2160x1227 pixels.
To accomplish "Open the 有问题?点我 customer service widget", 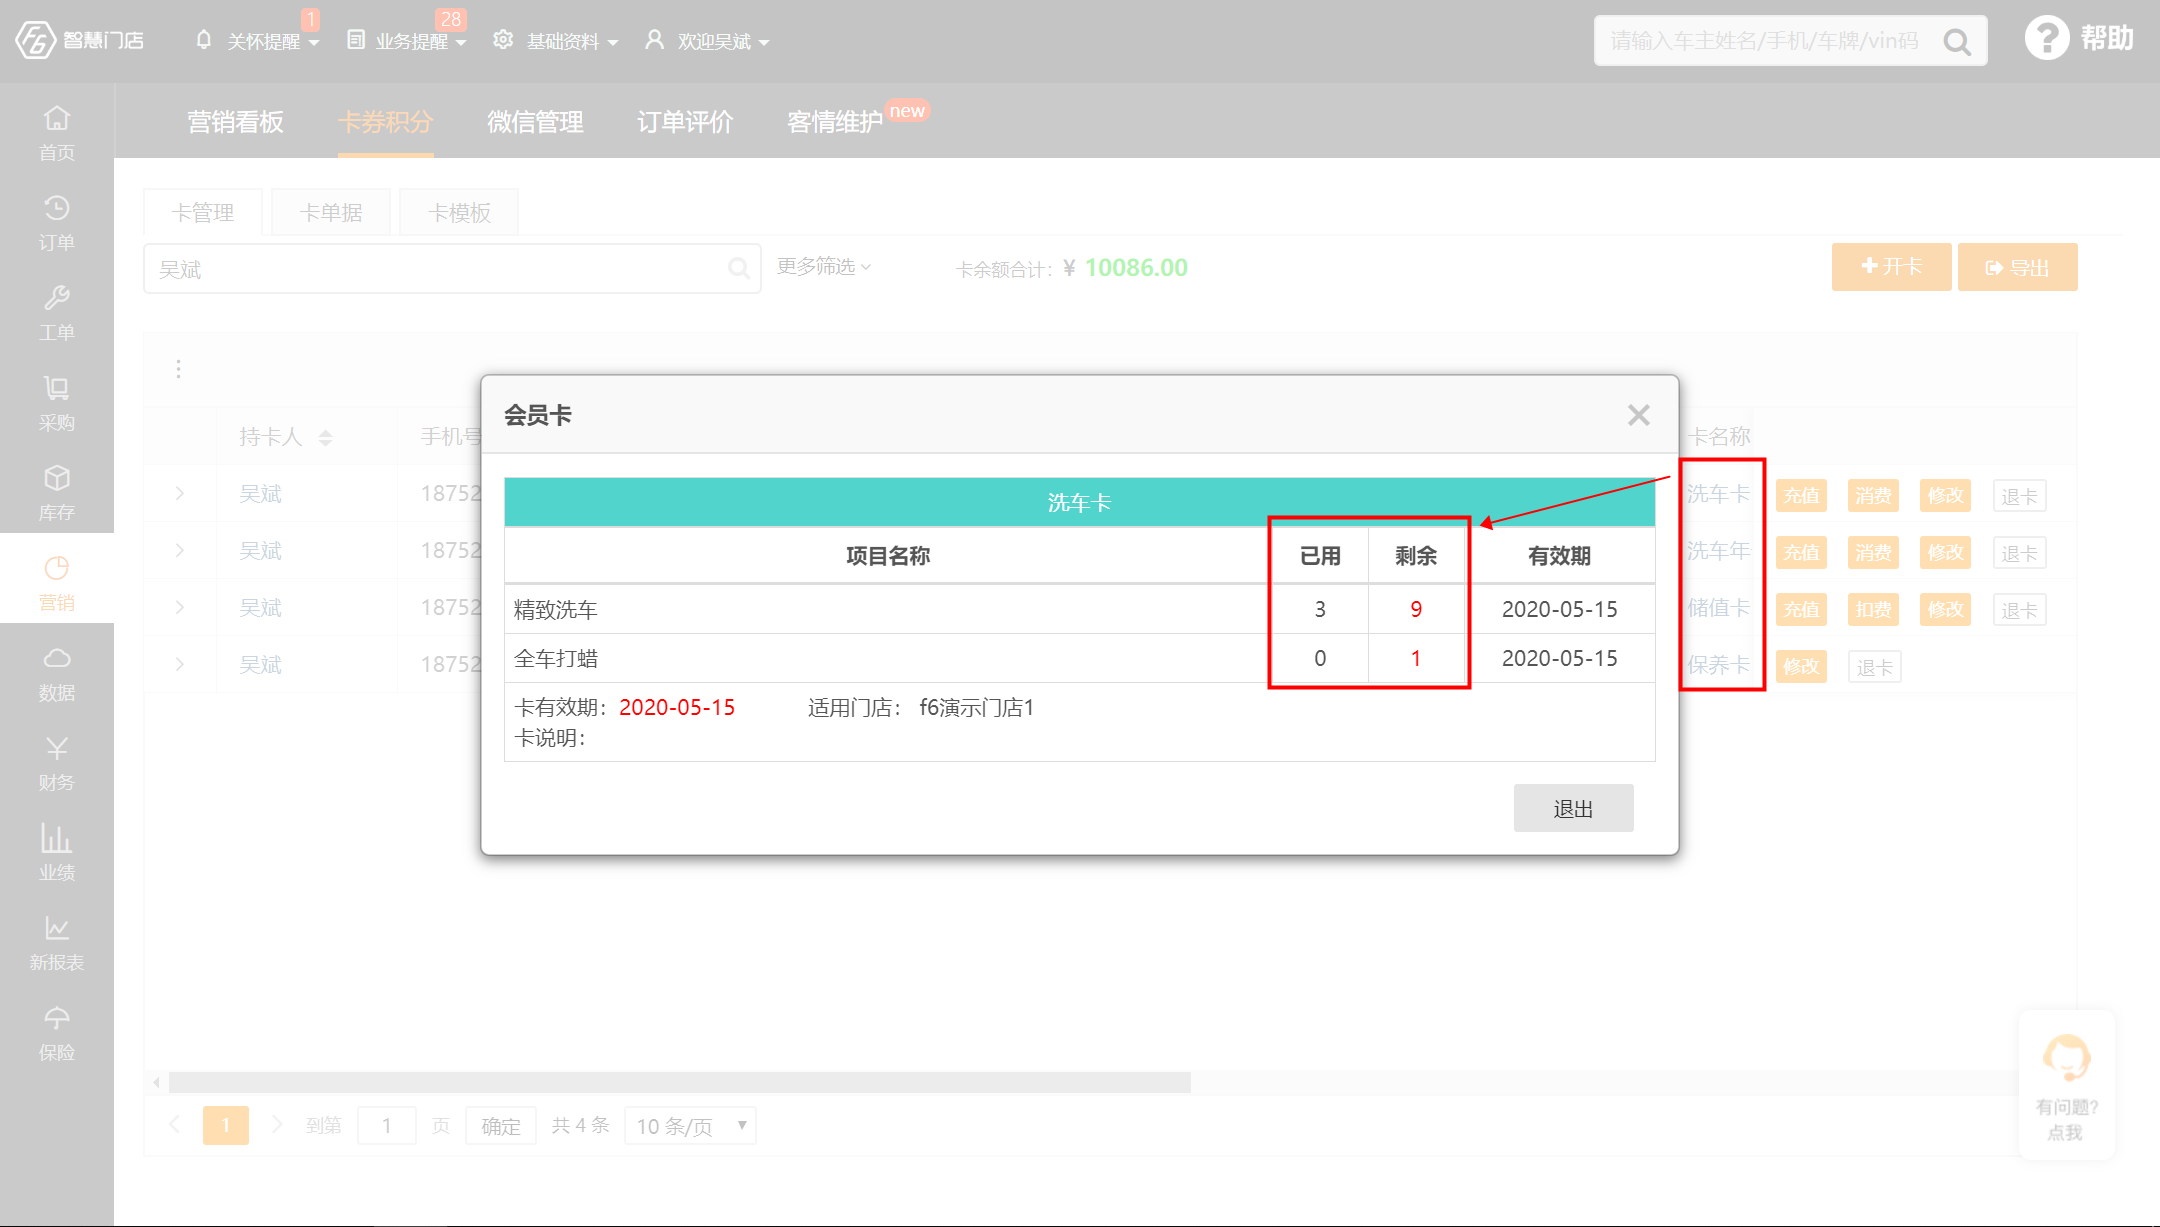I will pos(2066,1085).
